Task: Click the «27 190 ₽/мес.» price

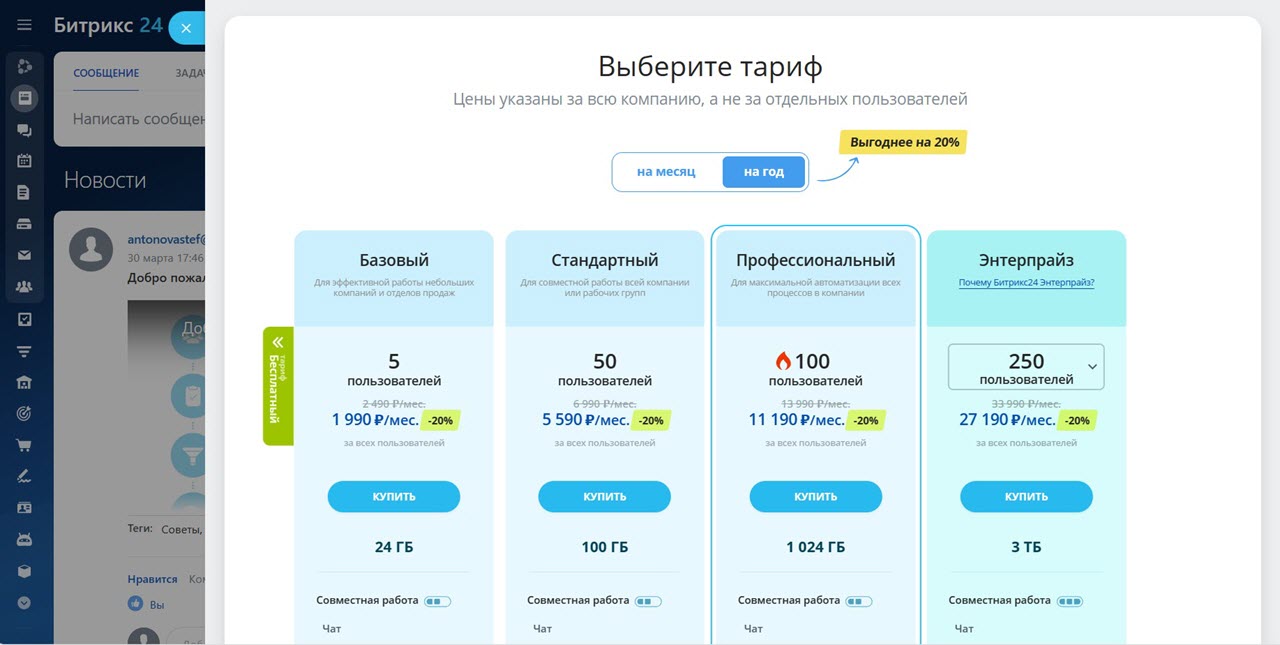Action: [x=1007, y=420]
